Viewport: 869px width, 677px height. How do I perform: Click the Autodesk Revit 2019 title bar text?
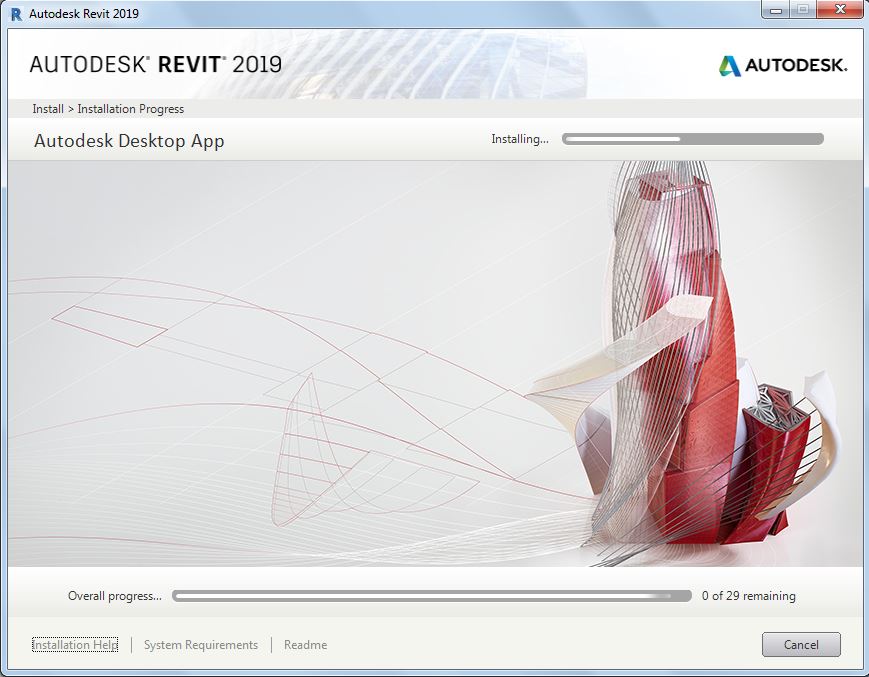85,13
